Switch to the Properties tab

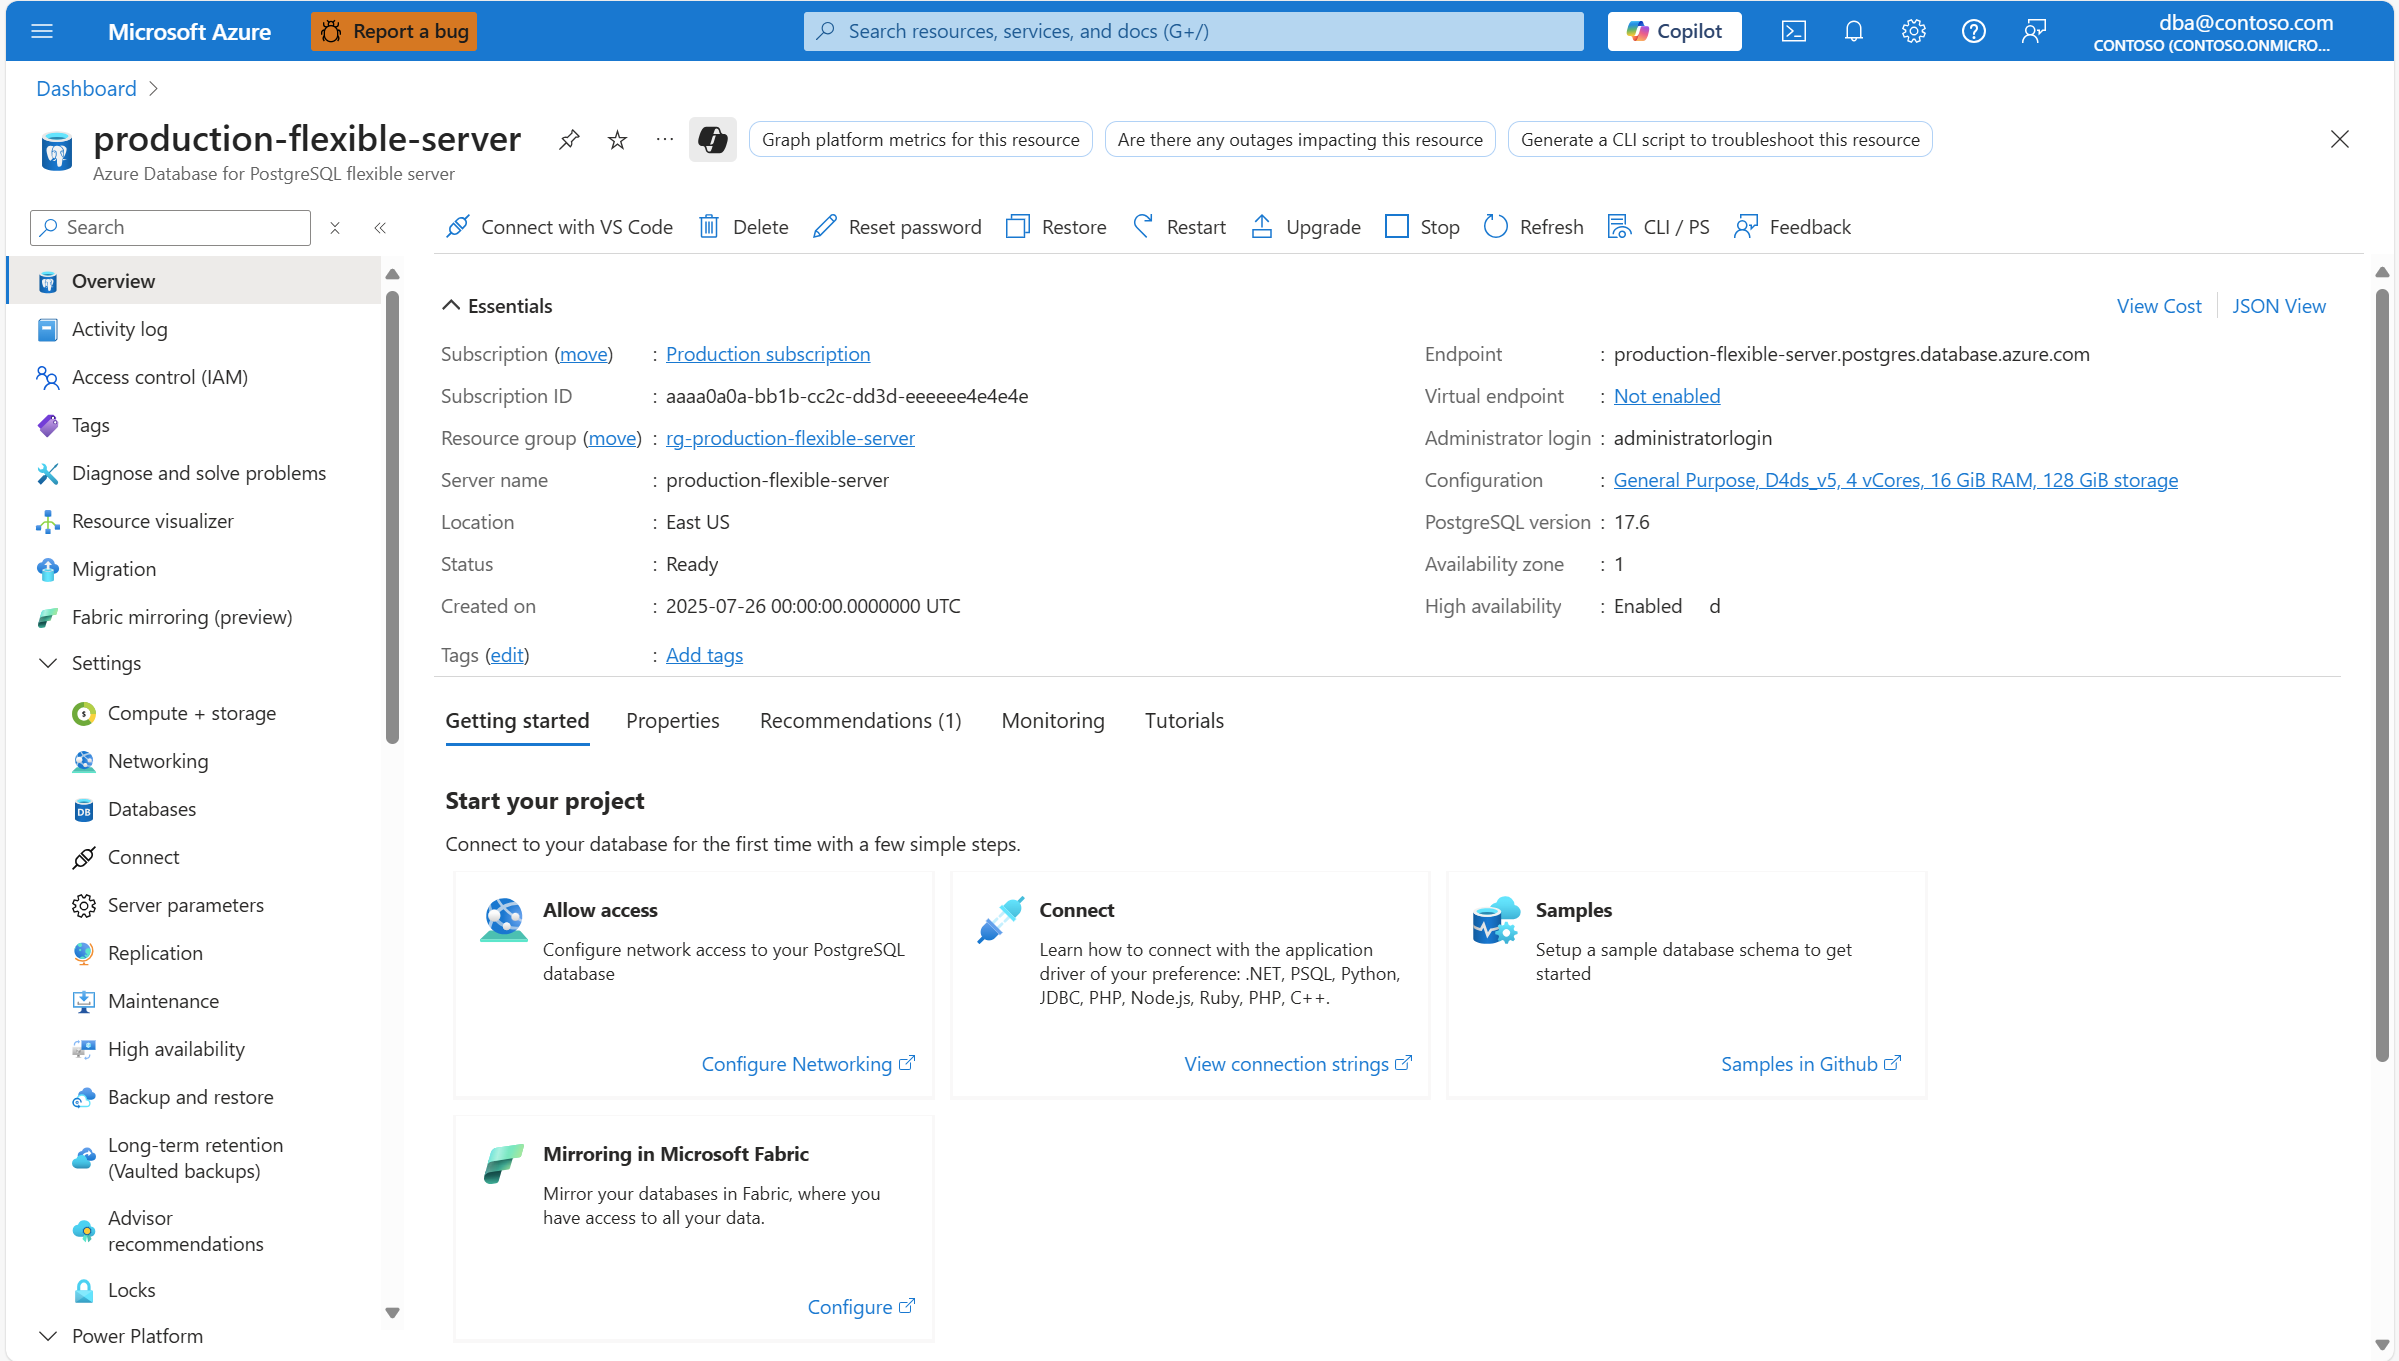click(x=672, y=720)
